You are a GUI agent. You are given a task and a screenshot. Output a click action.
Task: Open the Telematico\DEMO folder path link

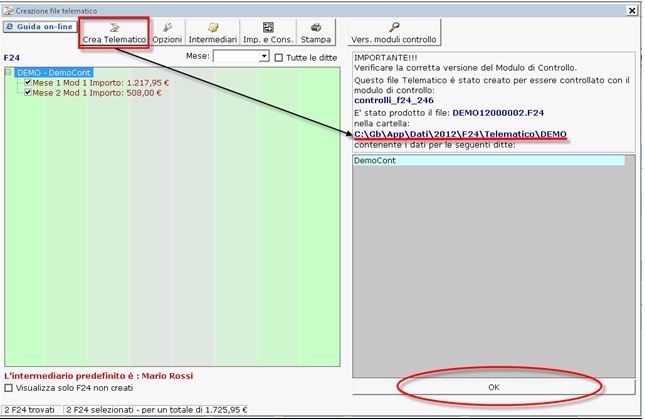tap(460, 134)
